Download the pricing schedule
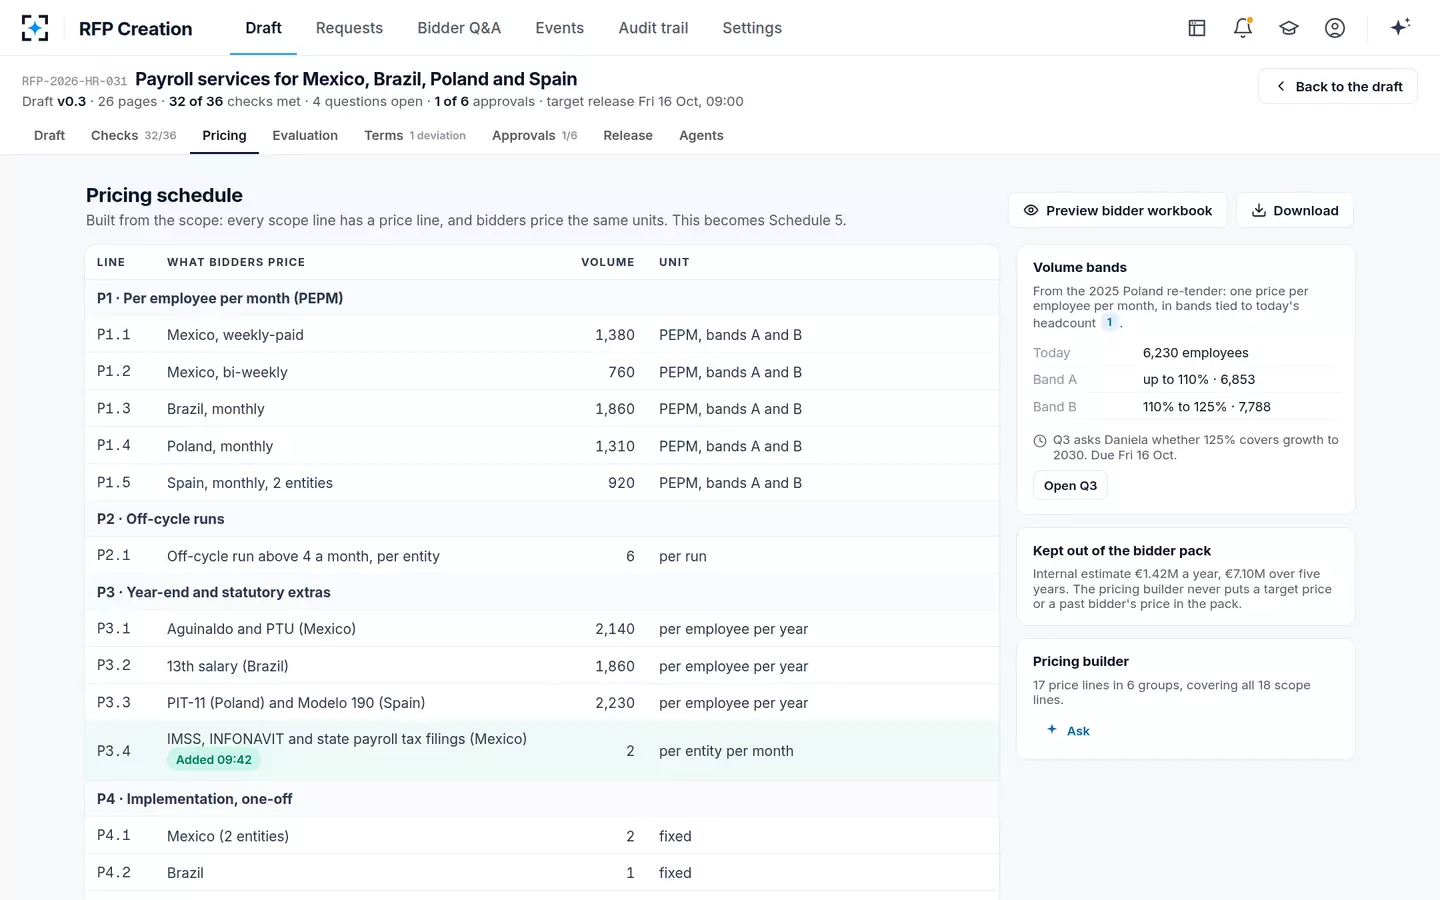The image size is (1440, 900). coord(1295,210)
